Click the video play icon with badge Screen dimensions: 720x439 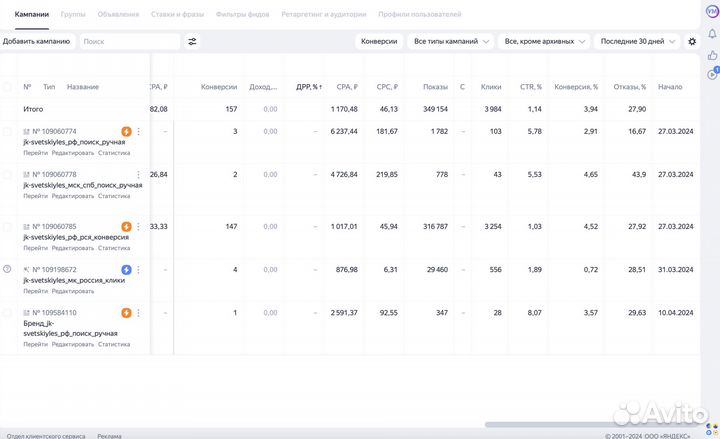(x=711, y=73)
